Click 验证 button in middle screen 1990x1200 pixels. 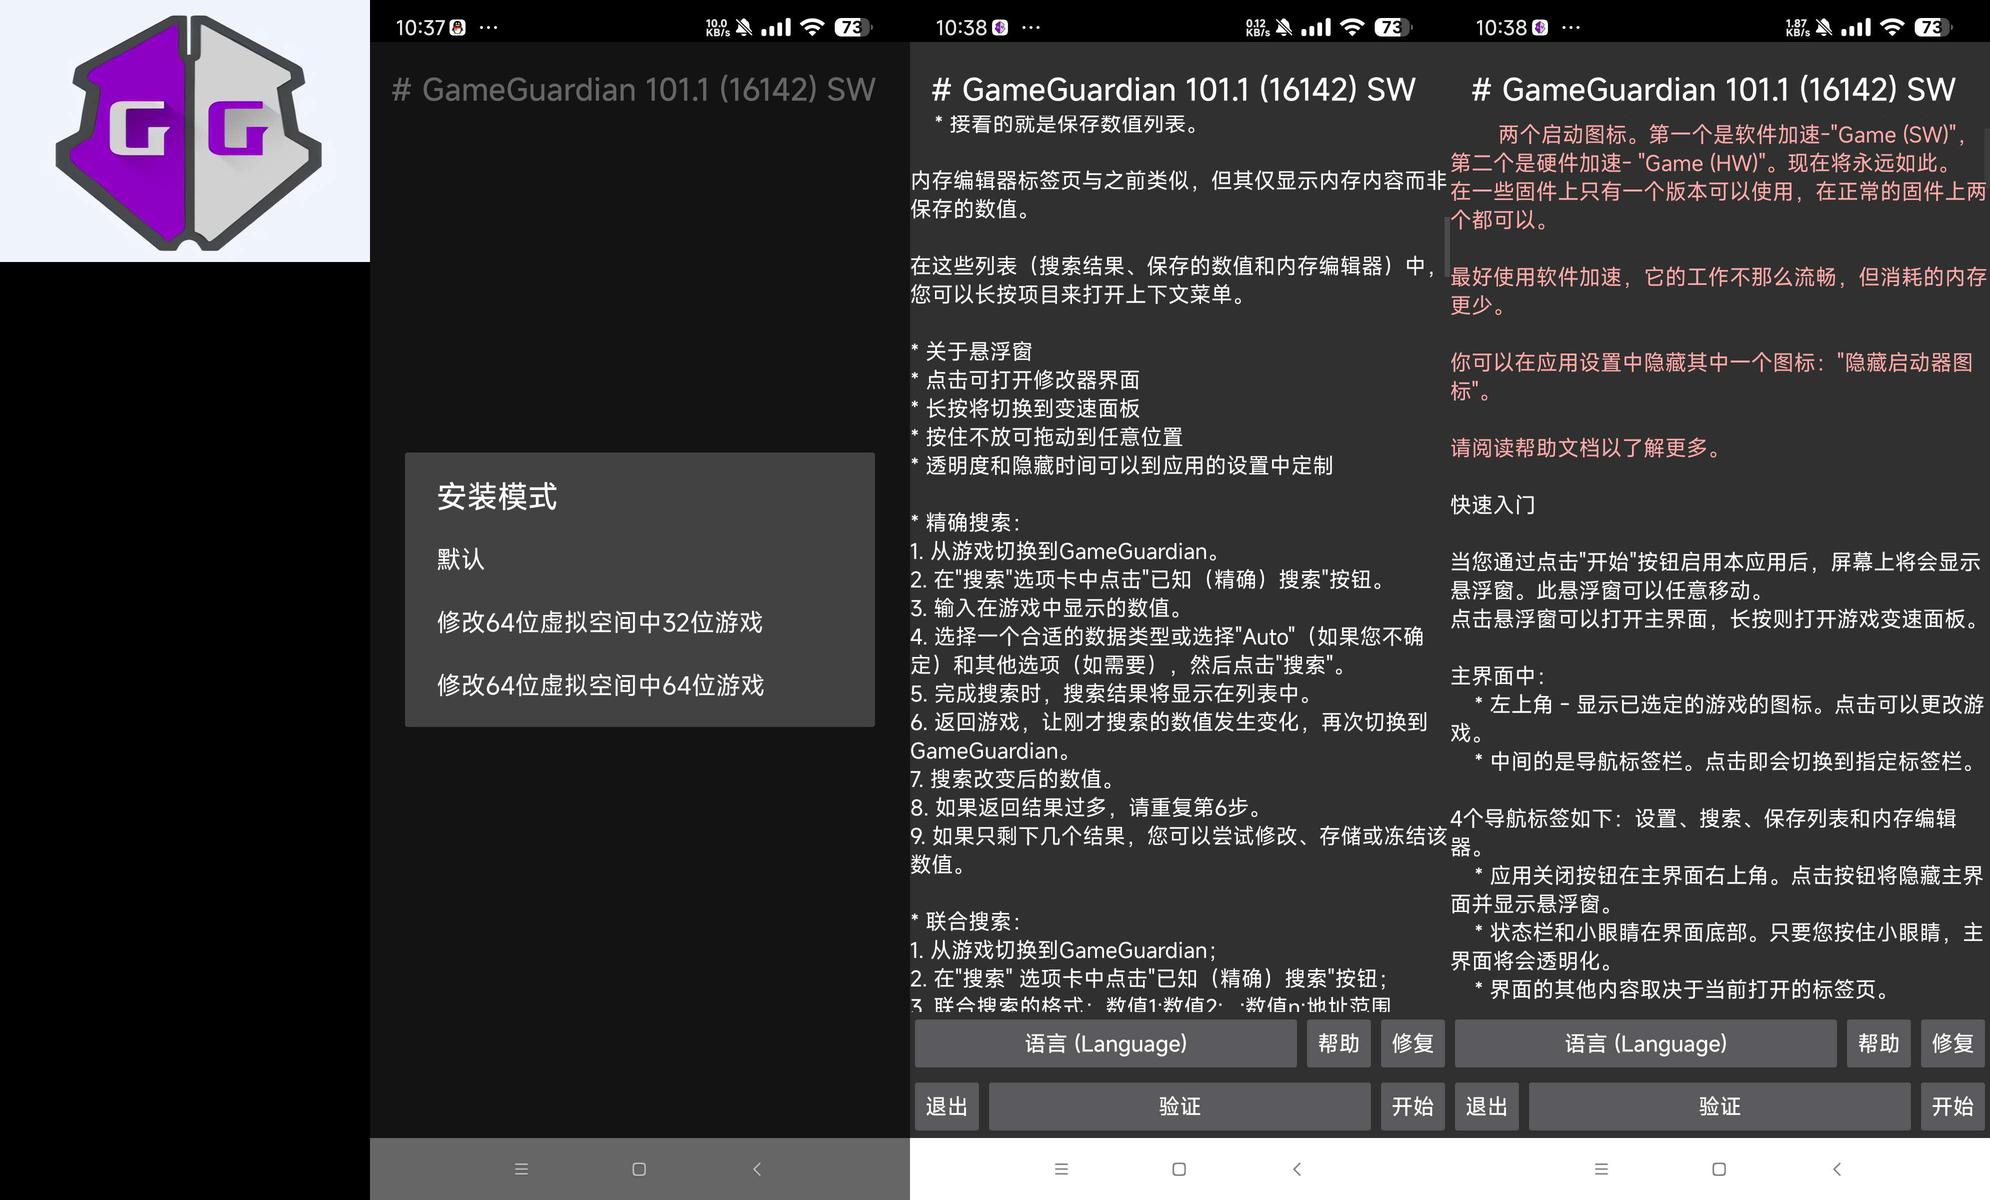(1180, 1107)
